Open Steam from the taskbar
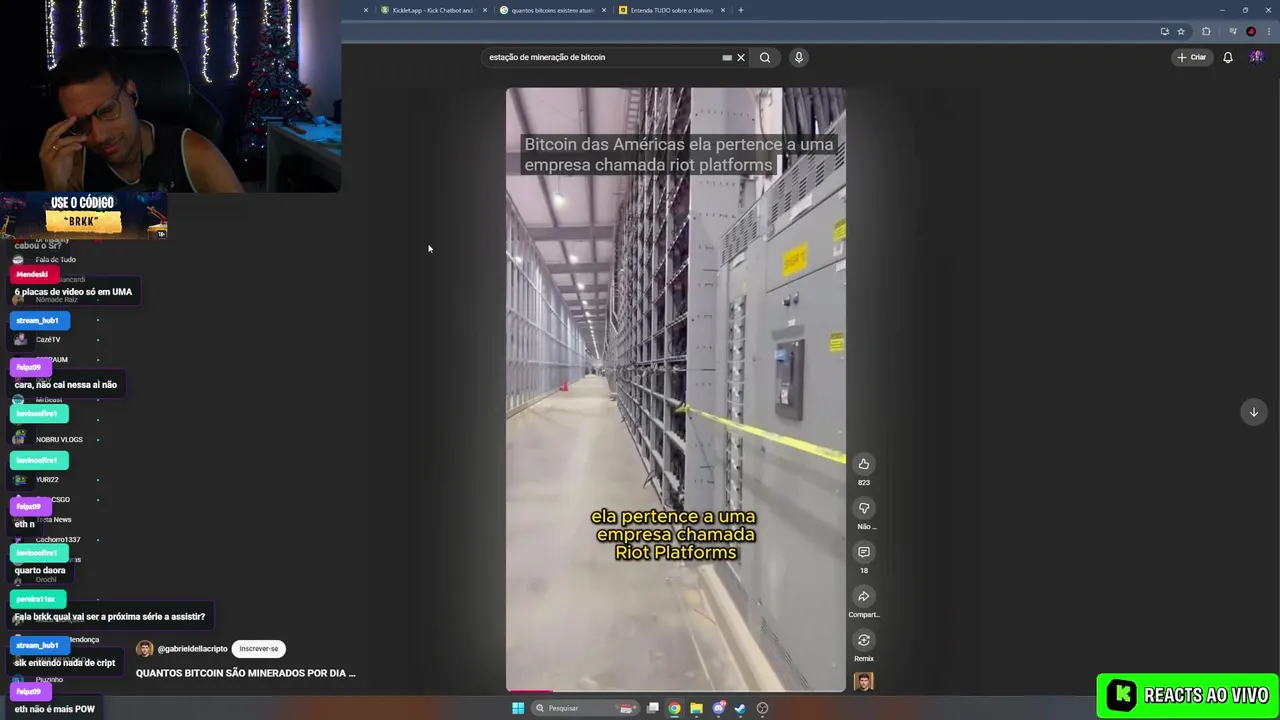Image resolution: width=1280 pixels, height=720 pixels. (x=740, y=708)
